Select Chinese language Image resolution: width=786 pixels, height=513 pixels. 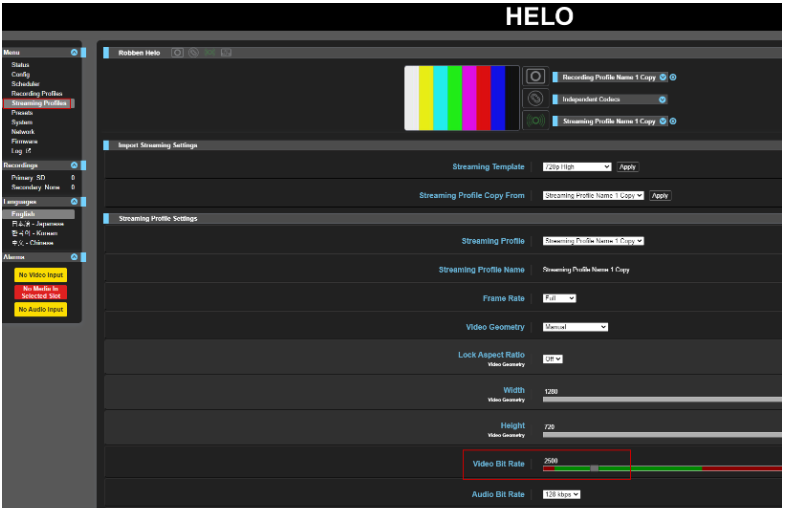click(33, 243)
